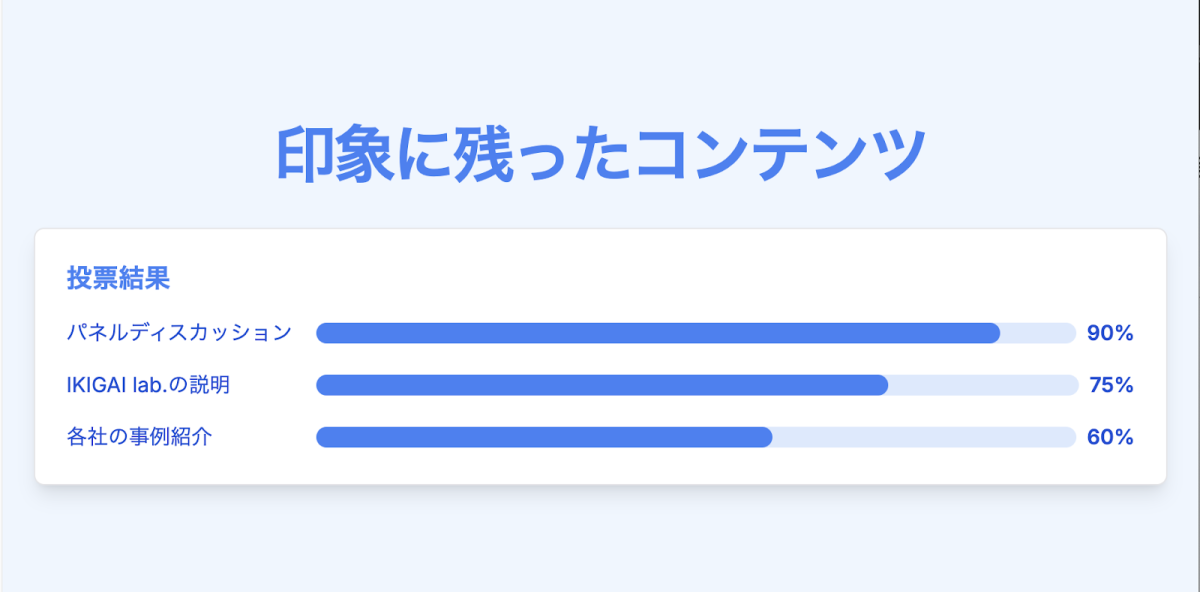Click the unfilled section of IKIGAI lab. bar

(x=980, y=385)
